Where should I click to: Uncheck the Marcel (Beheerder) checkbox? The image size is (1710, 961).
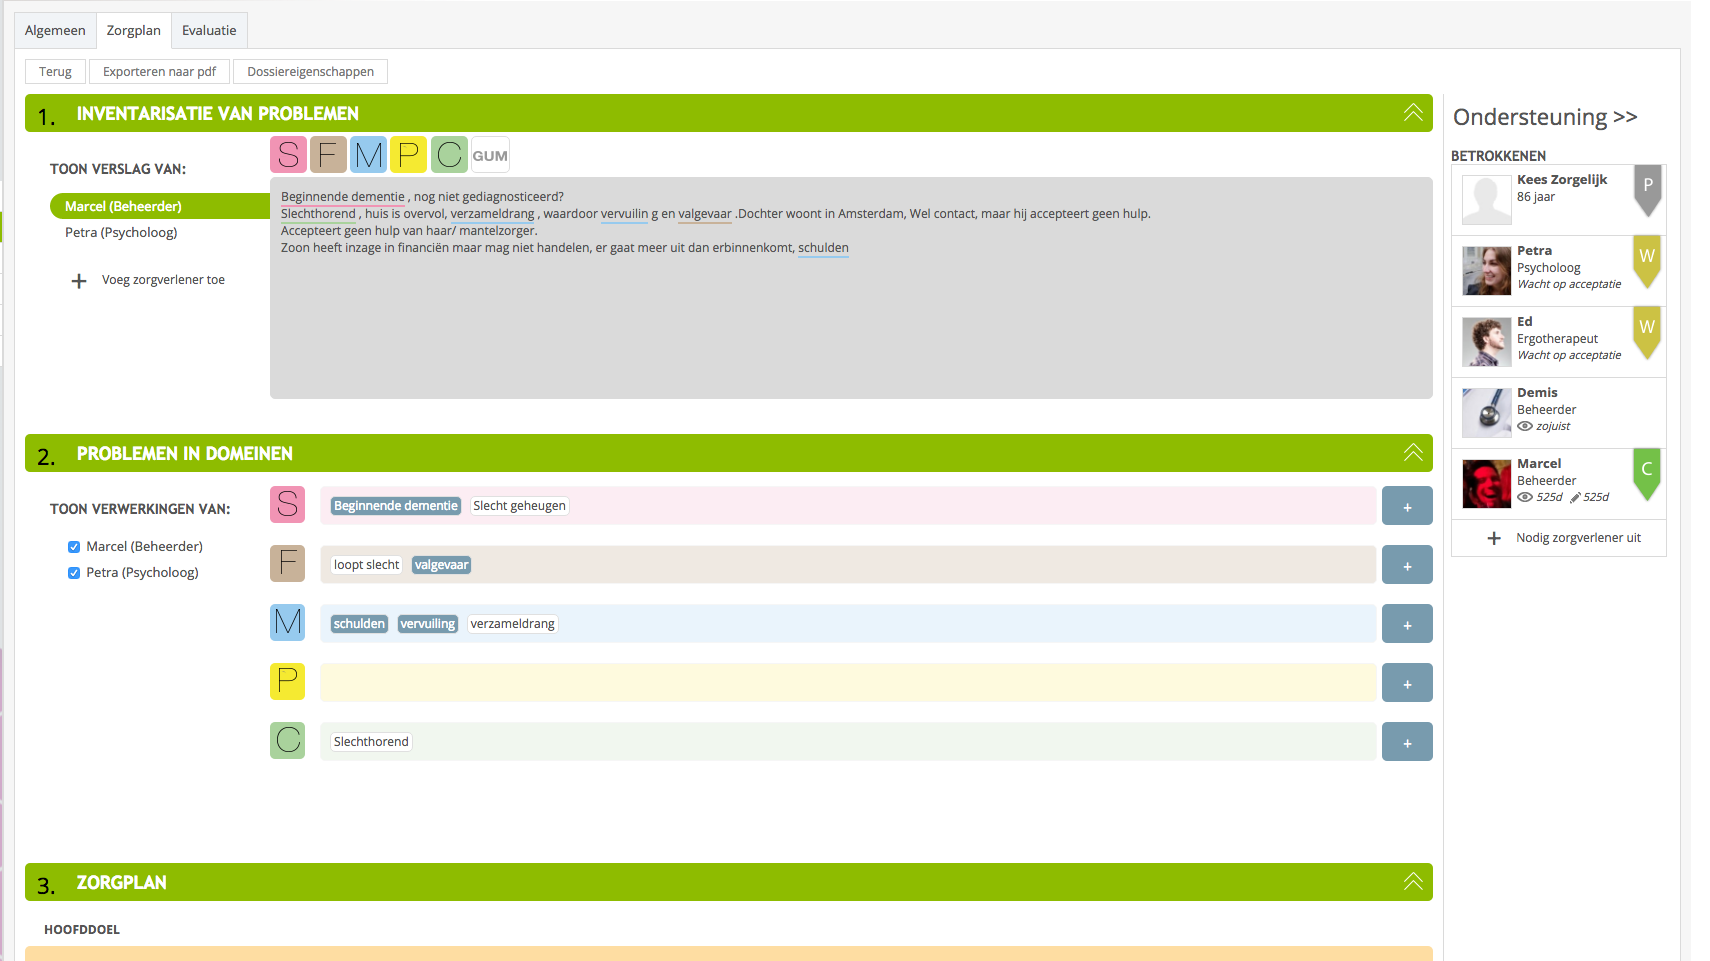click(x=74, y=547)
